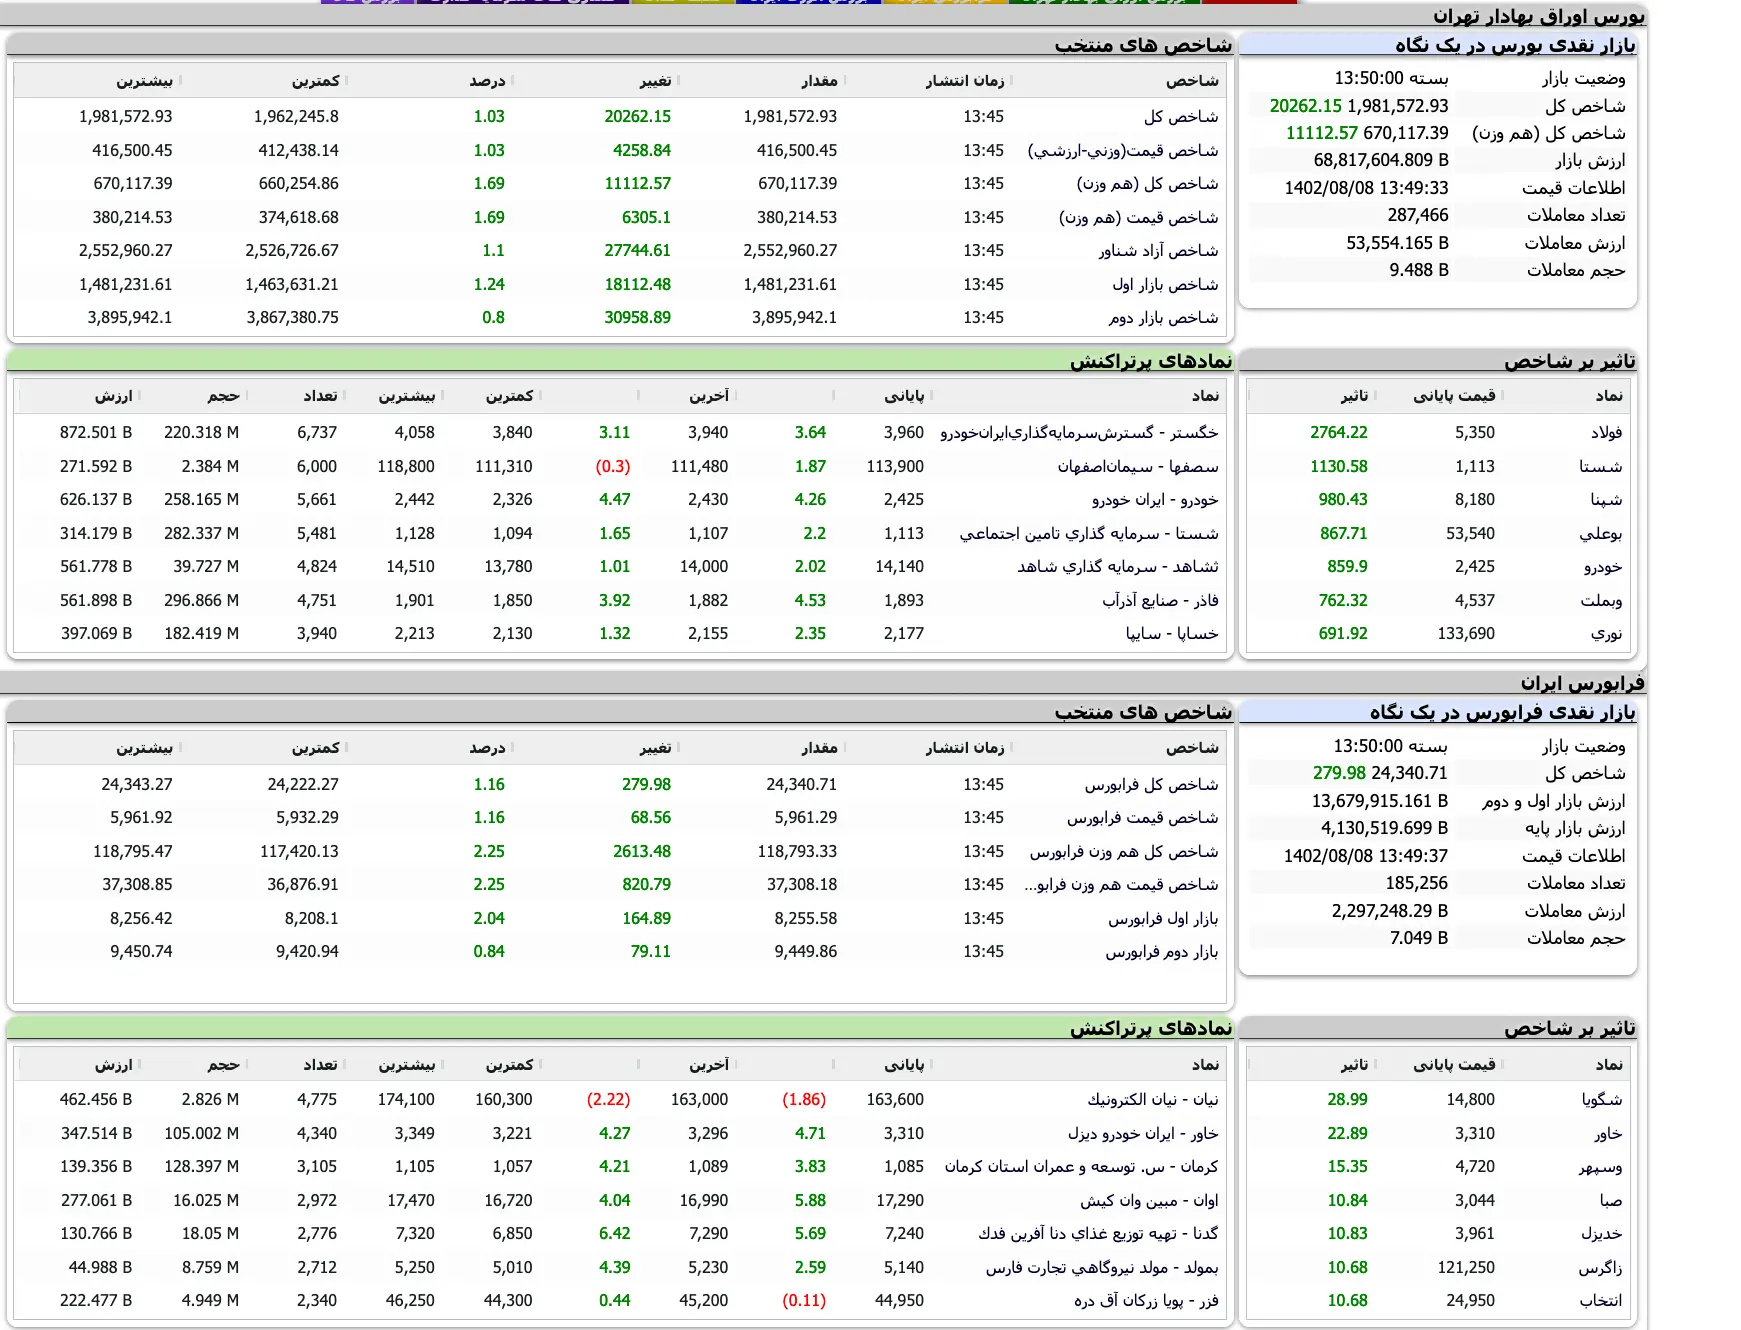This screenshot has width=1741, height=1330.
Task: Open the شگويا symbol in Farabourse index-effect table
Action: (1602, 1100)
